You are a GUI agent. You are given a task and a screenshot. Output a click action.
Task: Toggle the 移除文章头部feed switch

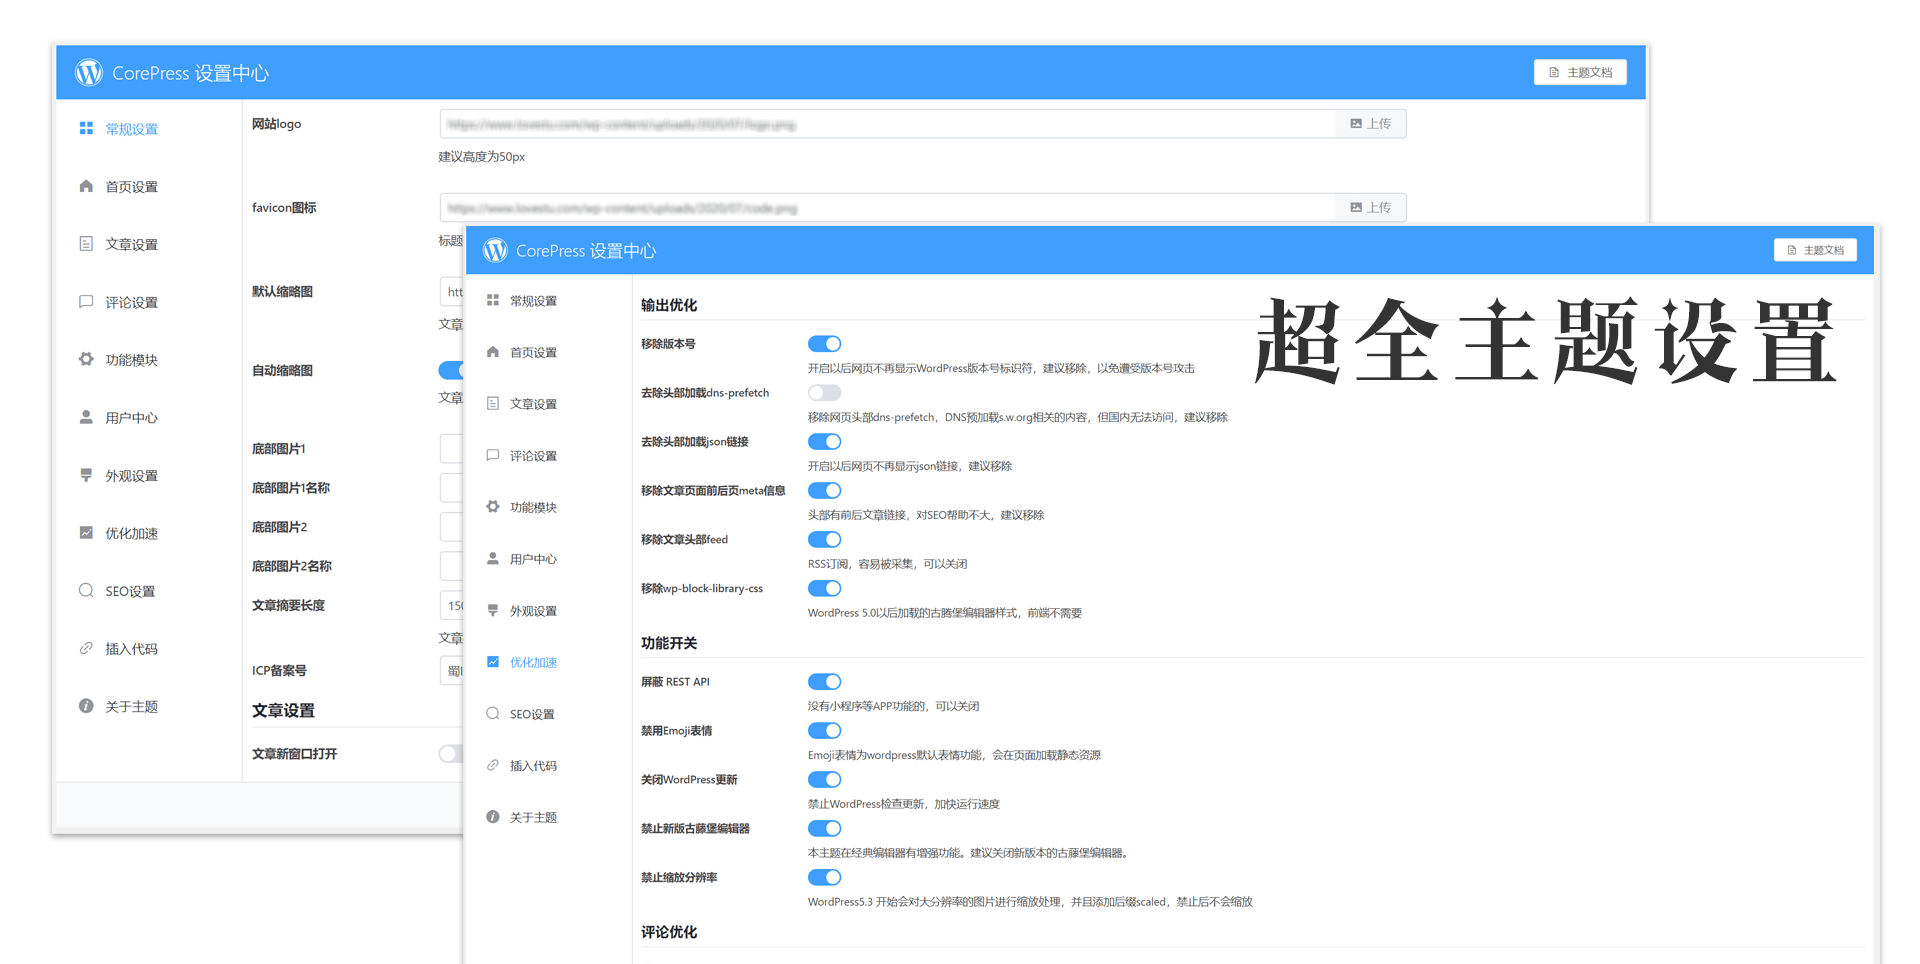click(x=824, y=539)
